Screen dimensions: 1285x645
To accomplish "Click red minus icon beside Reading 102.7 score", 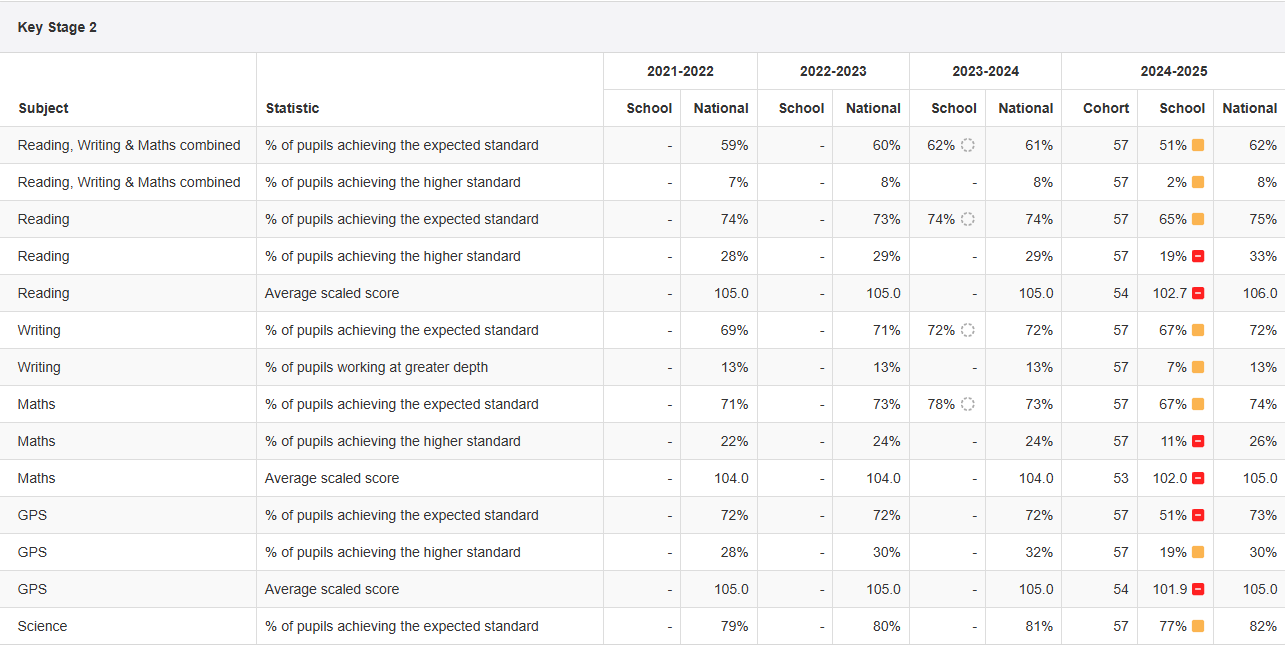I will (1198, 293).
